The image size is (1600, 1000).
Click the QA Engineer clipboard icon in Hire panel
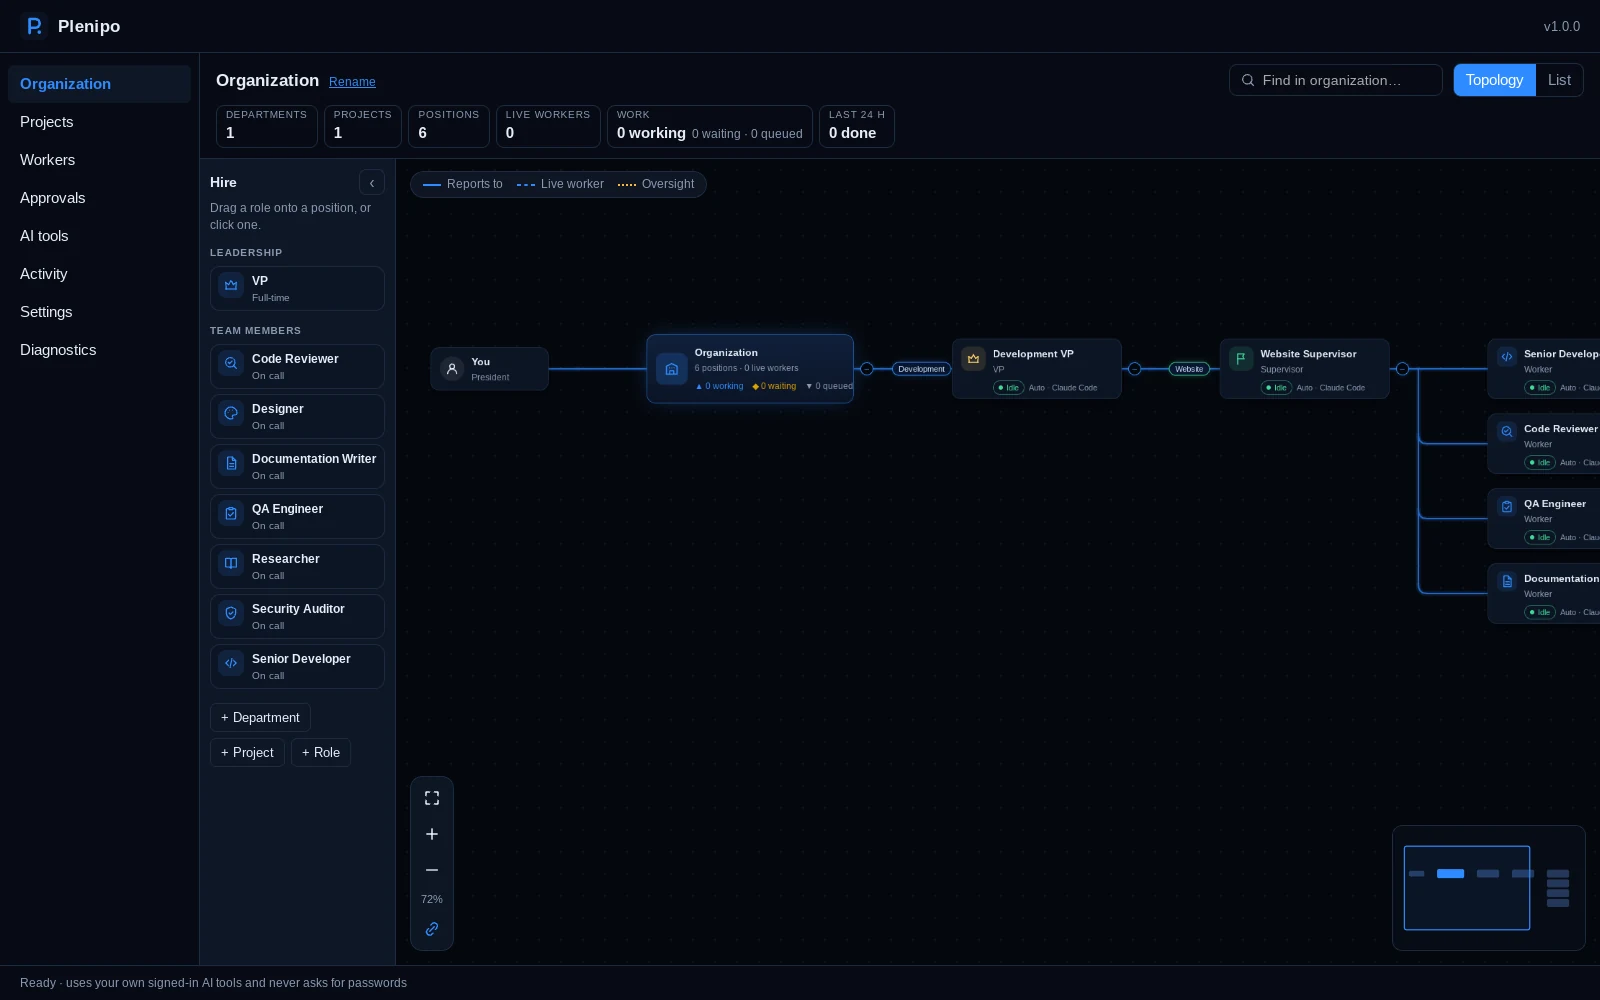(x=231, y=513)
